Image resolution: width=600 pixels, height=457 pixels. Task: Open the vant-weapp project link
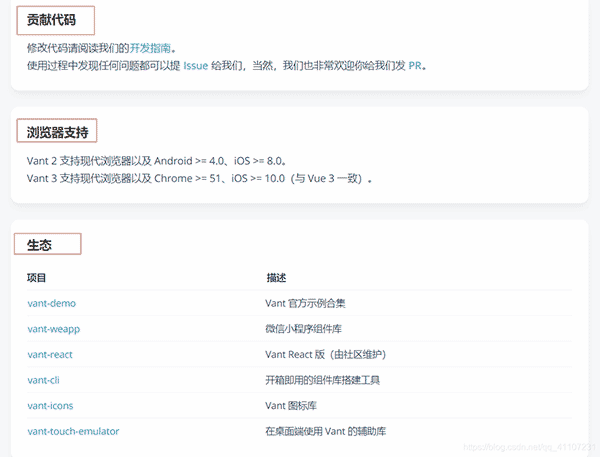(x=54, y=329)
